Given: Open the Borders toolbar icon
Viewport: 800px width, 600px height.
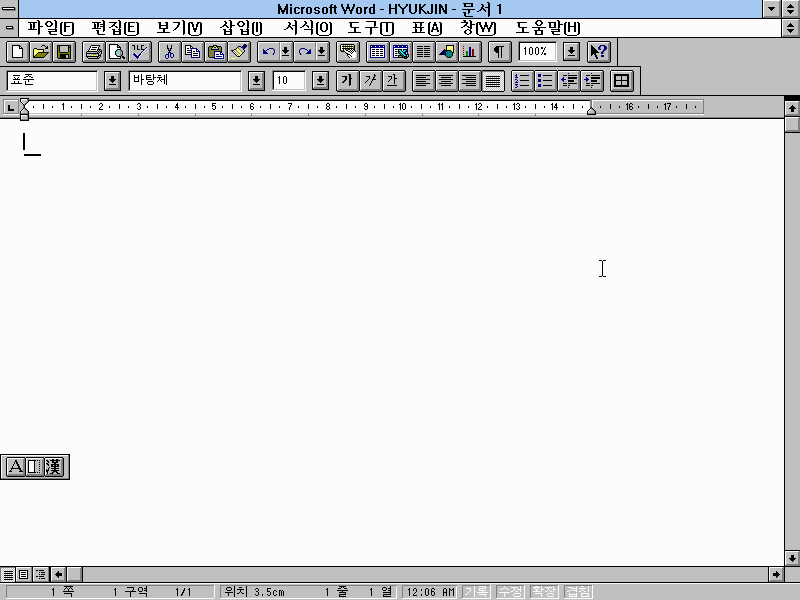Looking at the screenshot, I should tap(621, 81).
